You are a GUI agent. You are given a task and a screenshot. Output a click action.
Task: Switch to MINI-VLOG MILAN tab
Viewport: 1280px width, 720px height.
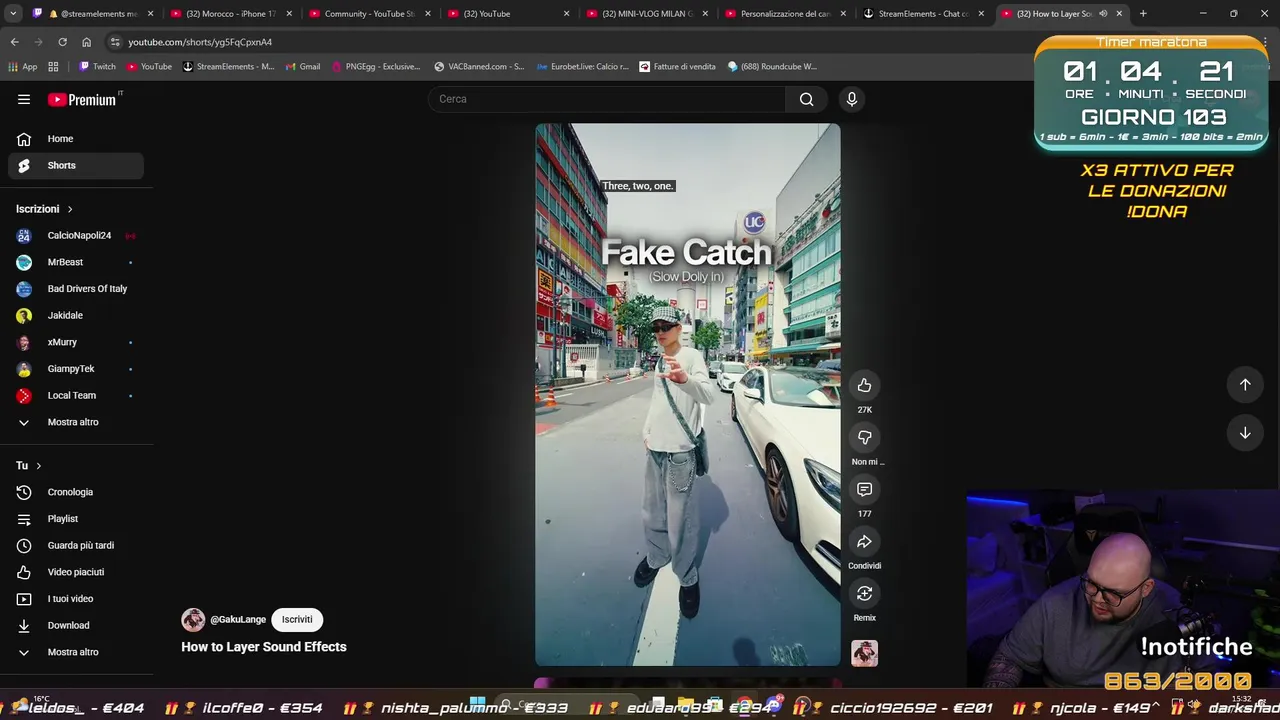[x=646, y=14]
